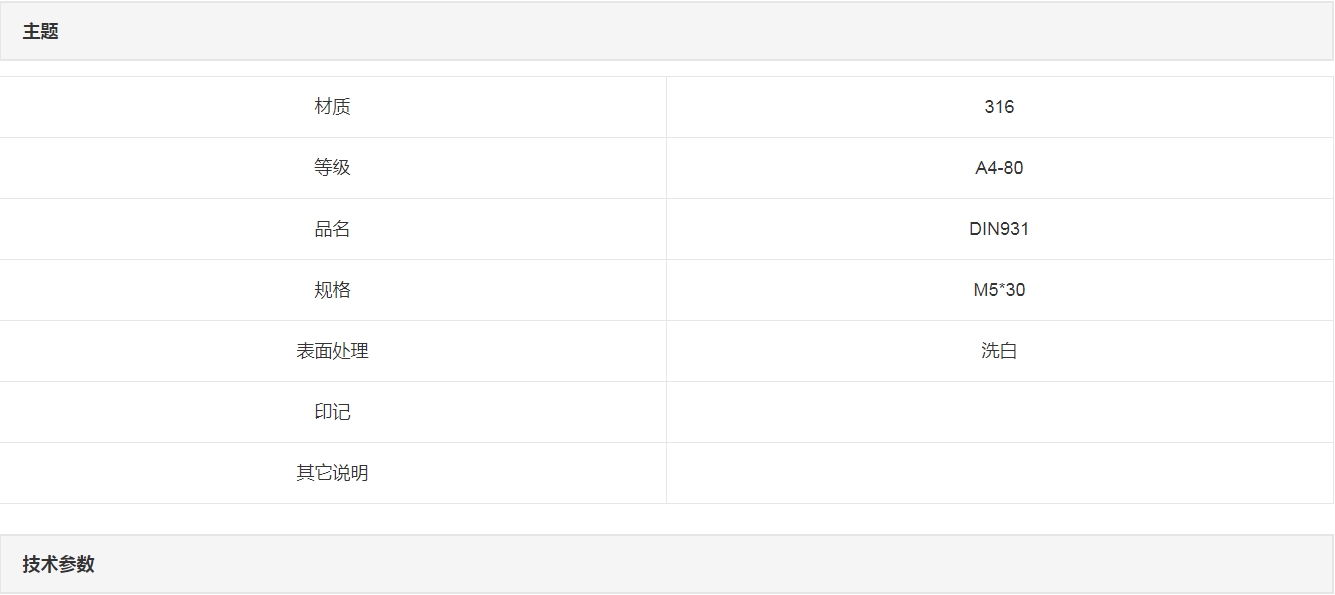Click the 其它说明 label cell
The height and width of the screenshot is (595, 1335).
point(332,473)
